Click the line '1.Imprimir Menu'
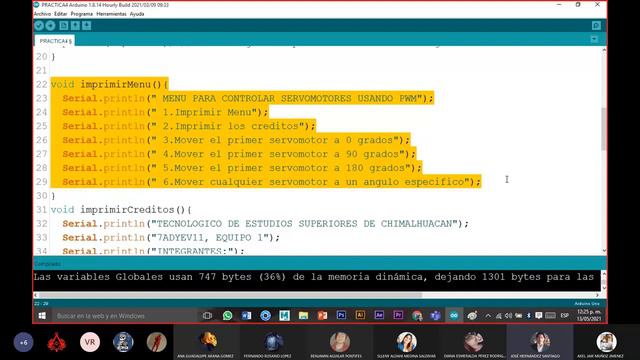The width and height of the screenshot is (640, 360). click(165, 112)
